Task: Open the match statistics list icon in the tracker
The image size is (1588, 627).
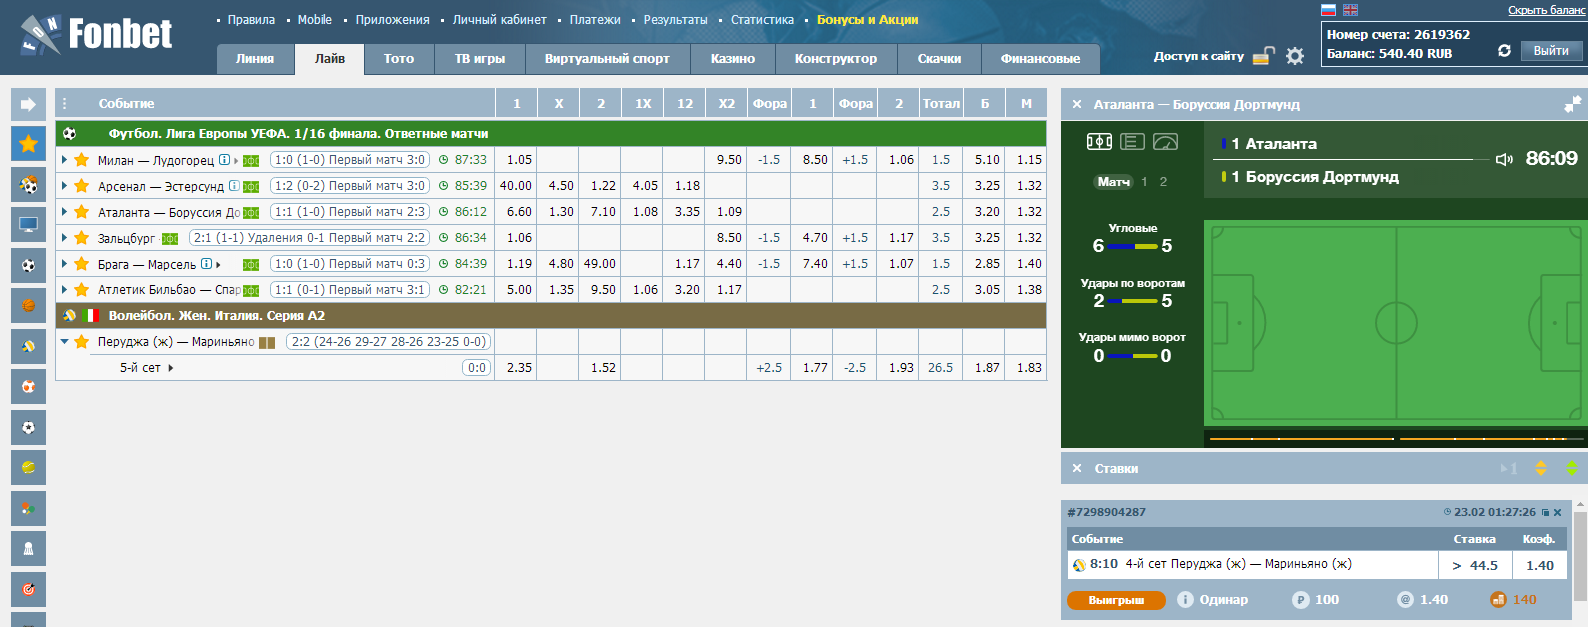Action: tap(1132, 142)
